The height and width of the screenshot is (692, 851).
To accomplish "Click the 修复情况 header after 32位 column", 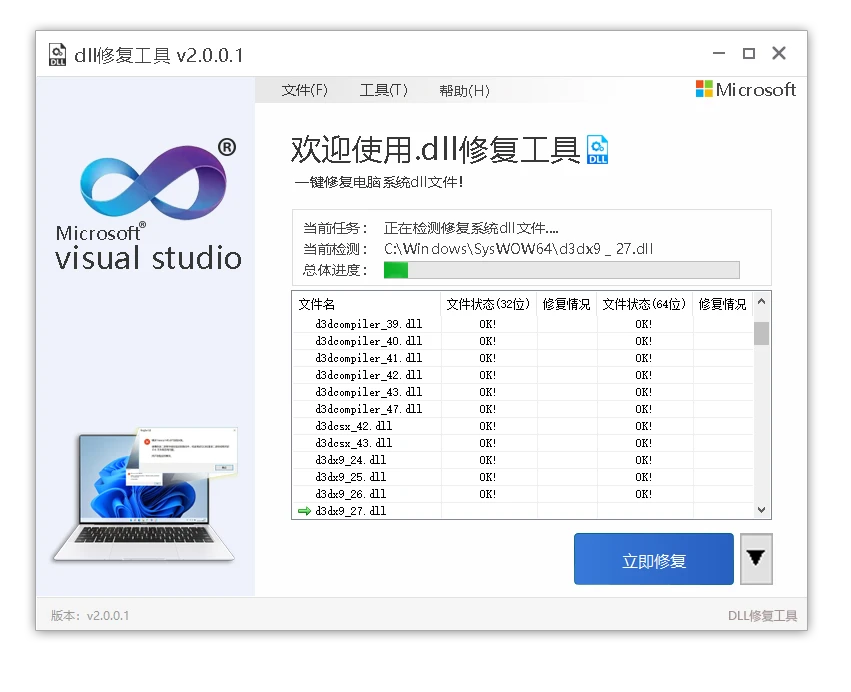I will (x=567, y=304).
